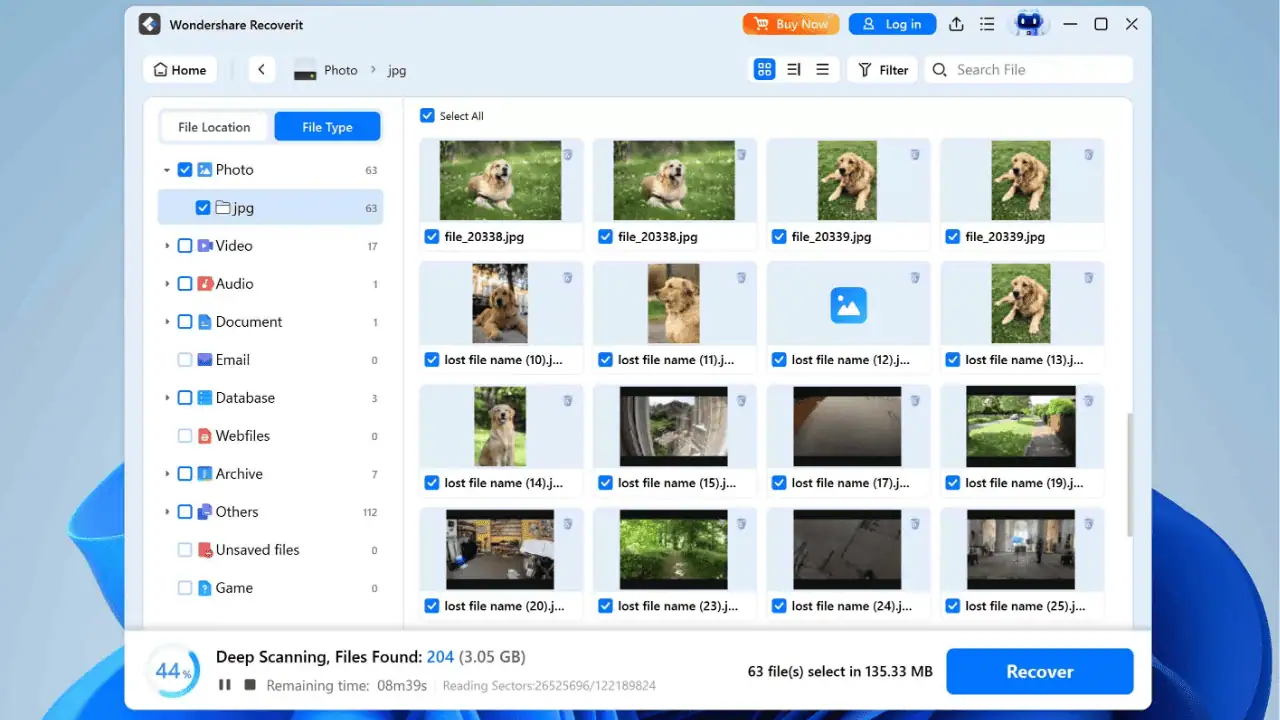Open lost file name (23) forest thumbnail
The image size is (1280, 720).
tap(674, 550)
